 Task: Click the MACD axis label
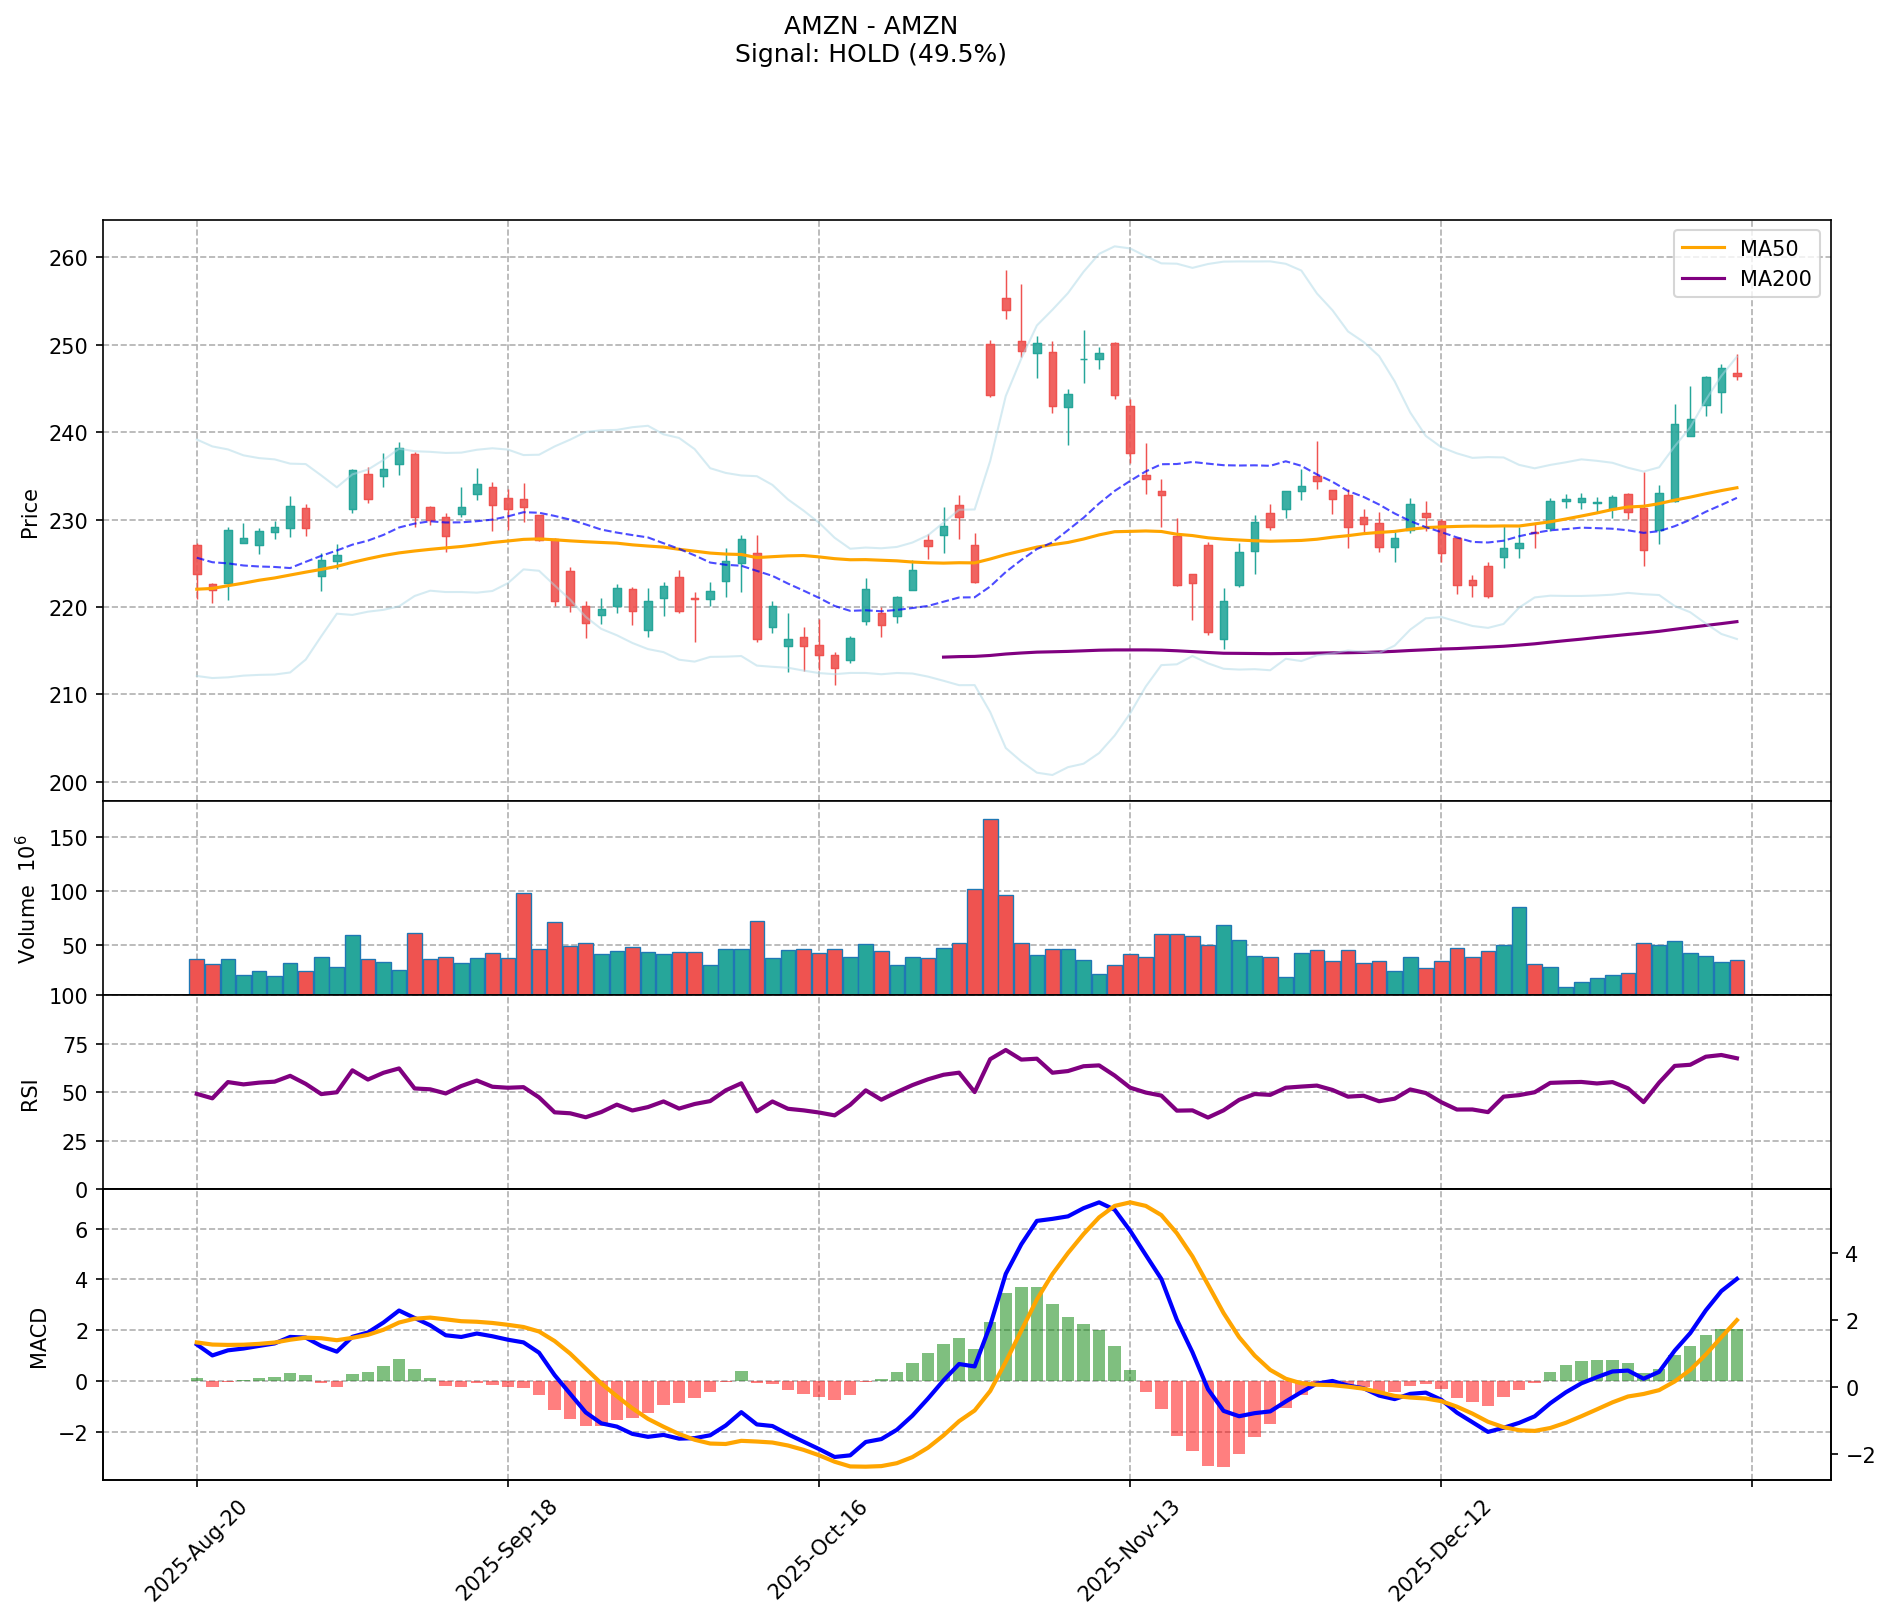point(37,1337)
